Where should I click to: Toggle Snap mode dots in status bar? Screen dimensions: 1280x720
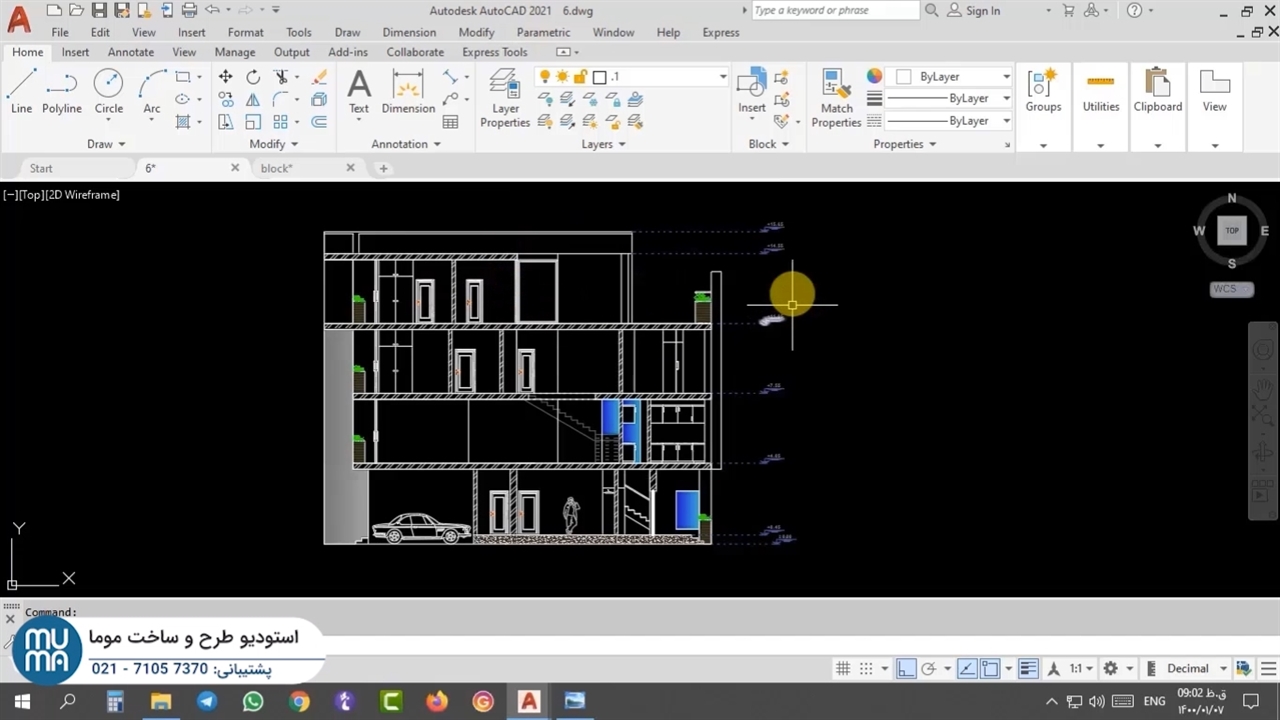pyautogui.click(x=866, y=669)
